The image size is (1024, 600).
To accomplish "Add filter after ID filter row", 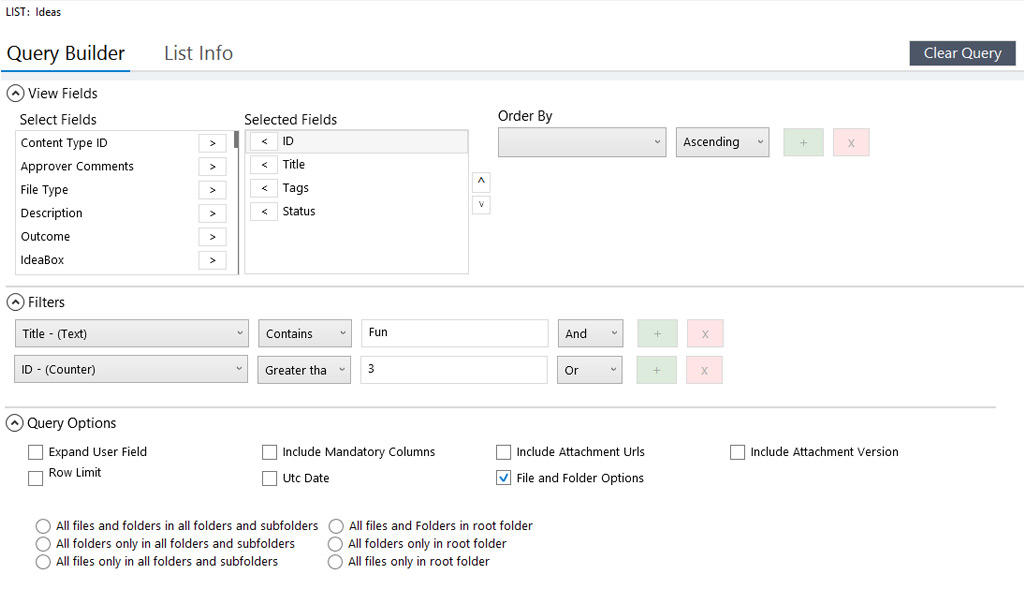I will [x=656, y=370].
